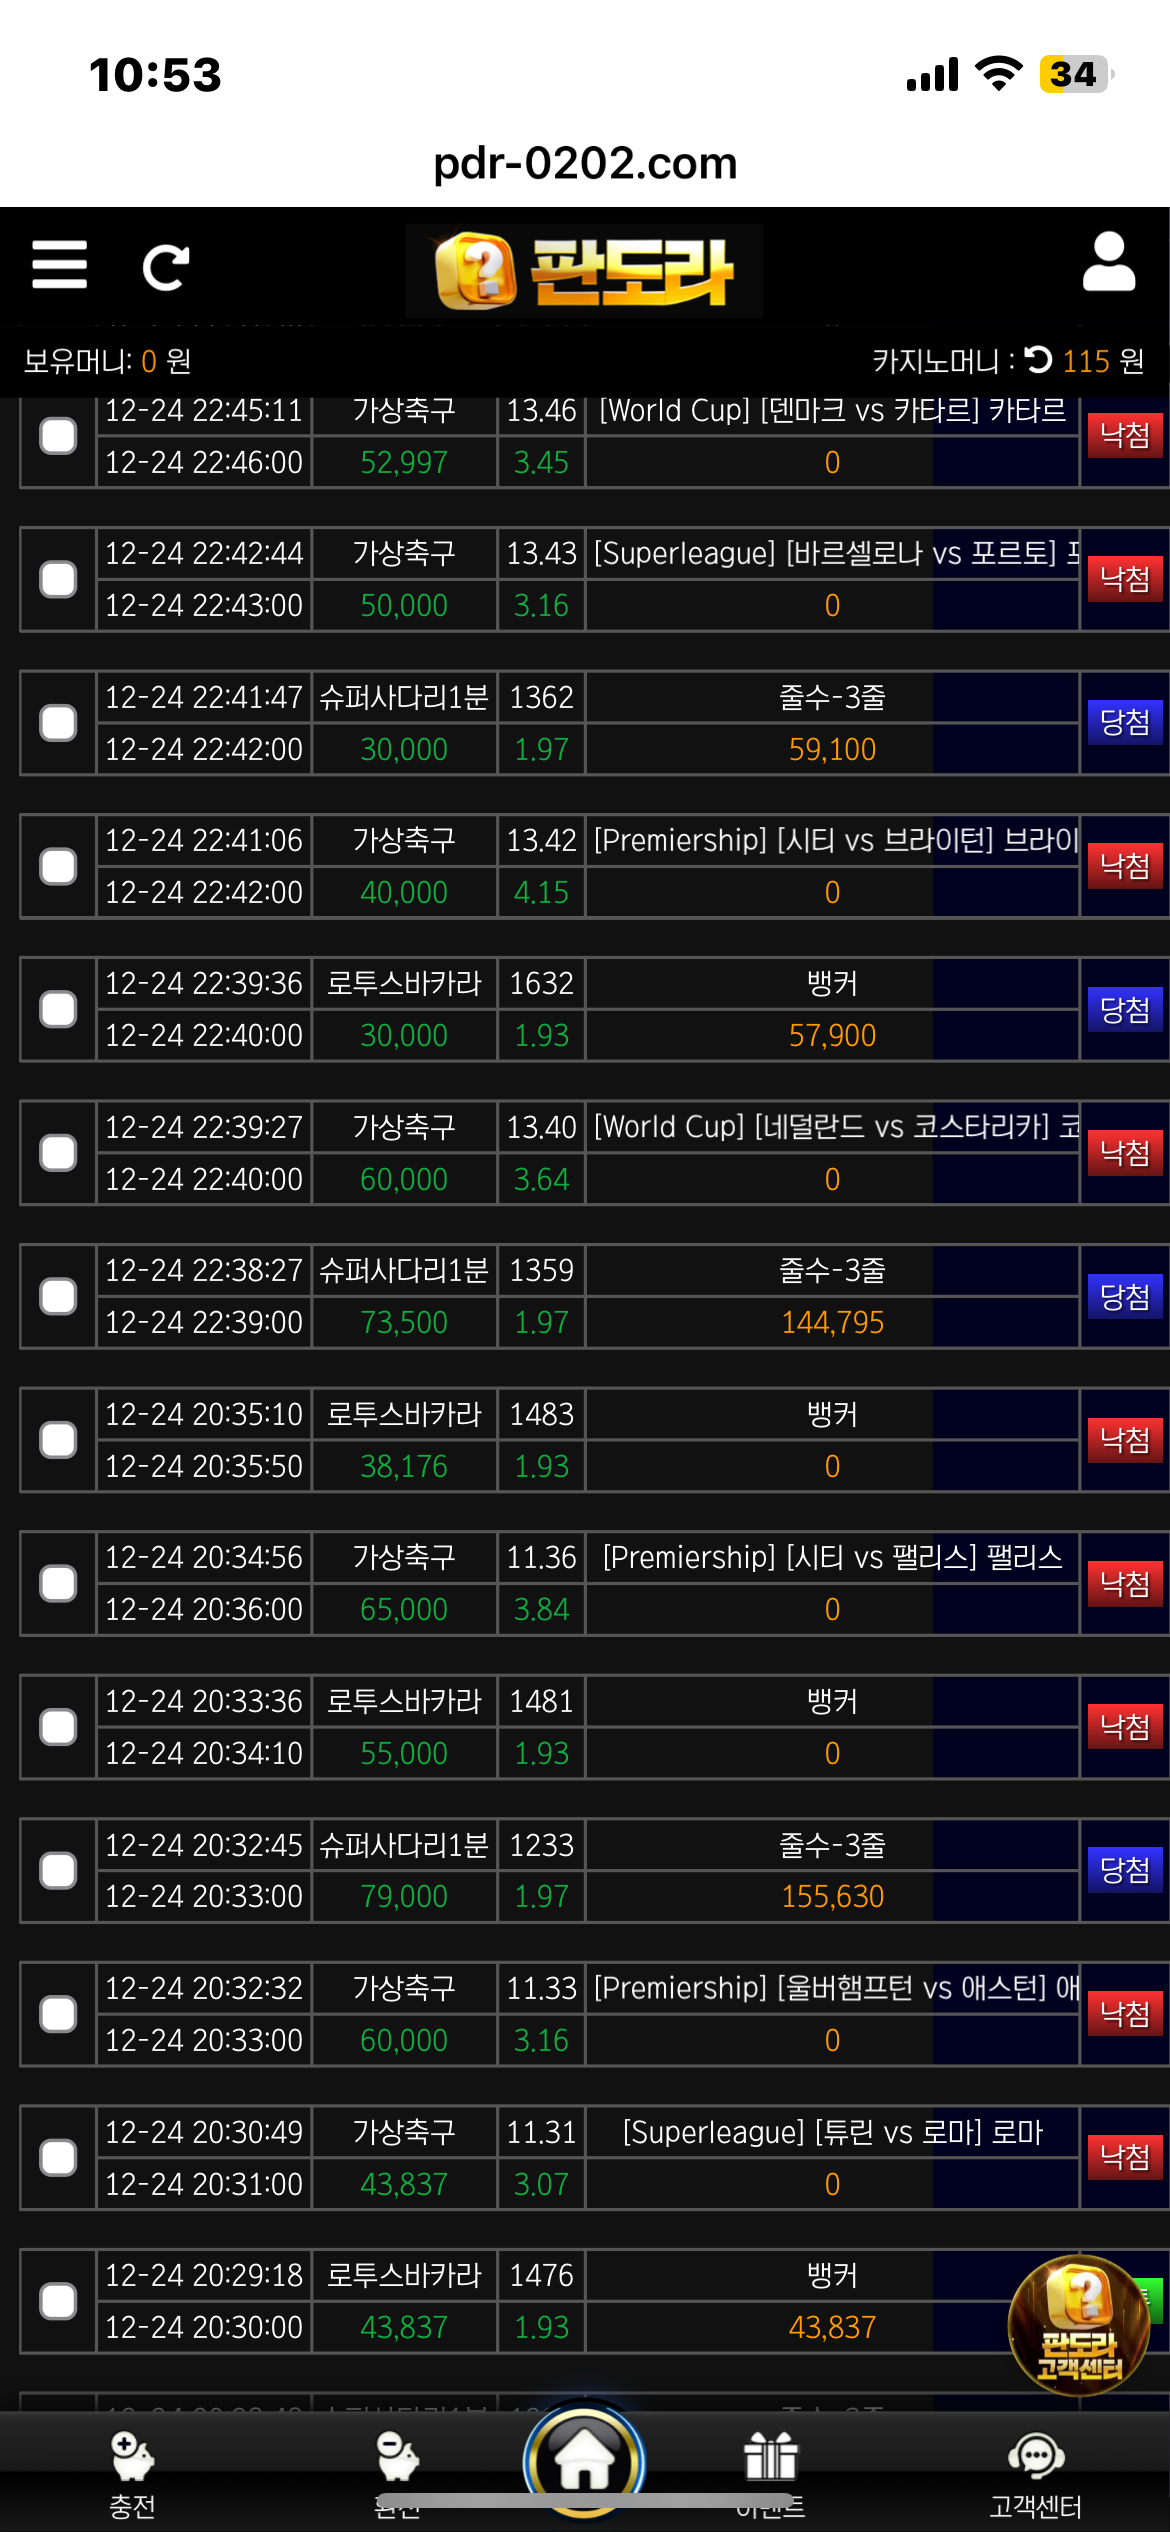
Task: Check the 12-24 22:45:11 가상축구 bet row
Action: tap(58, 436)
